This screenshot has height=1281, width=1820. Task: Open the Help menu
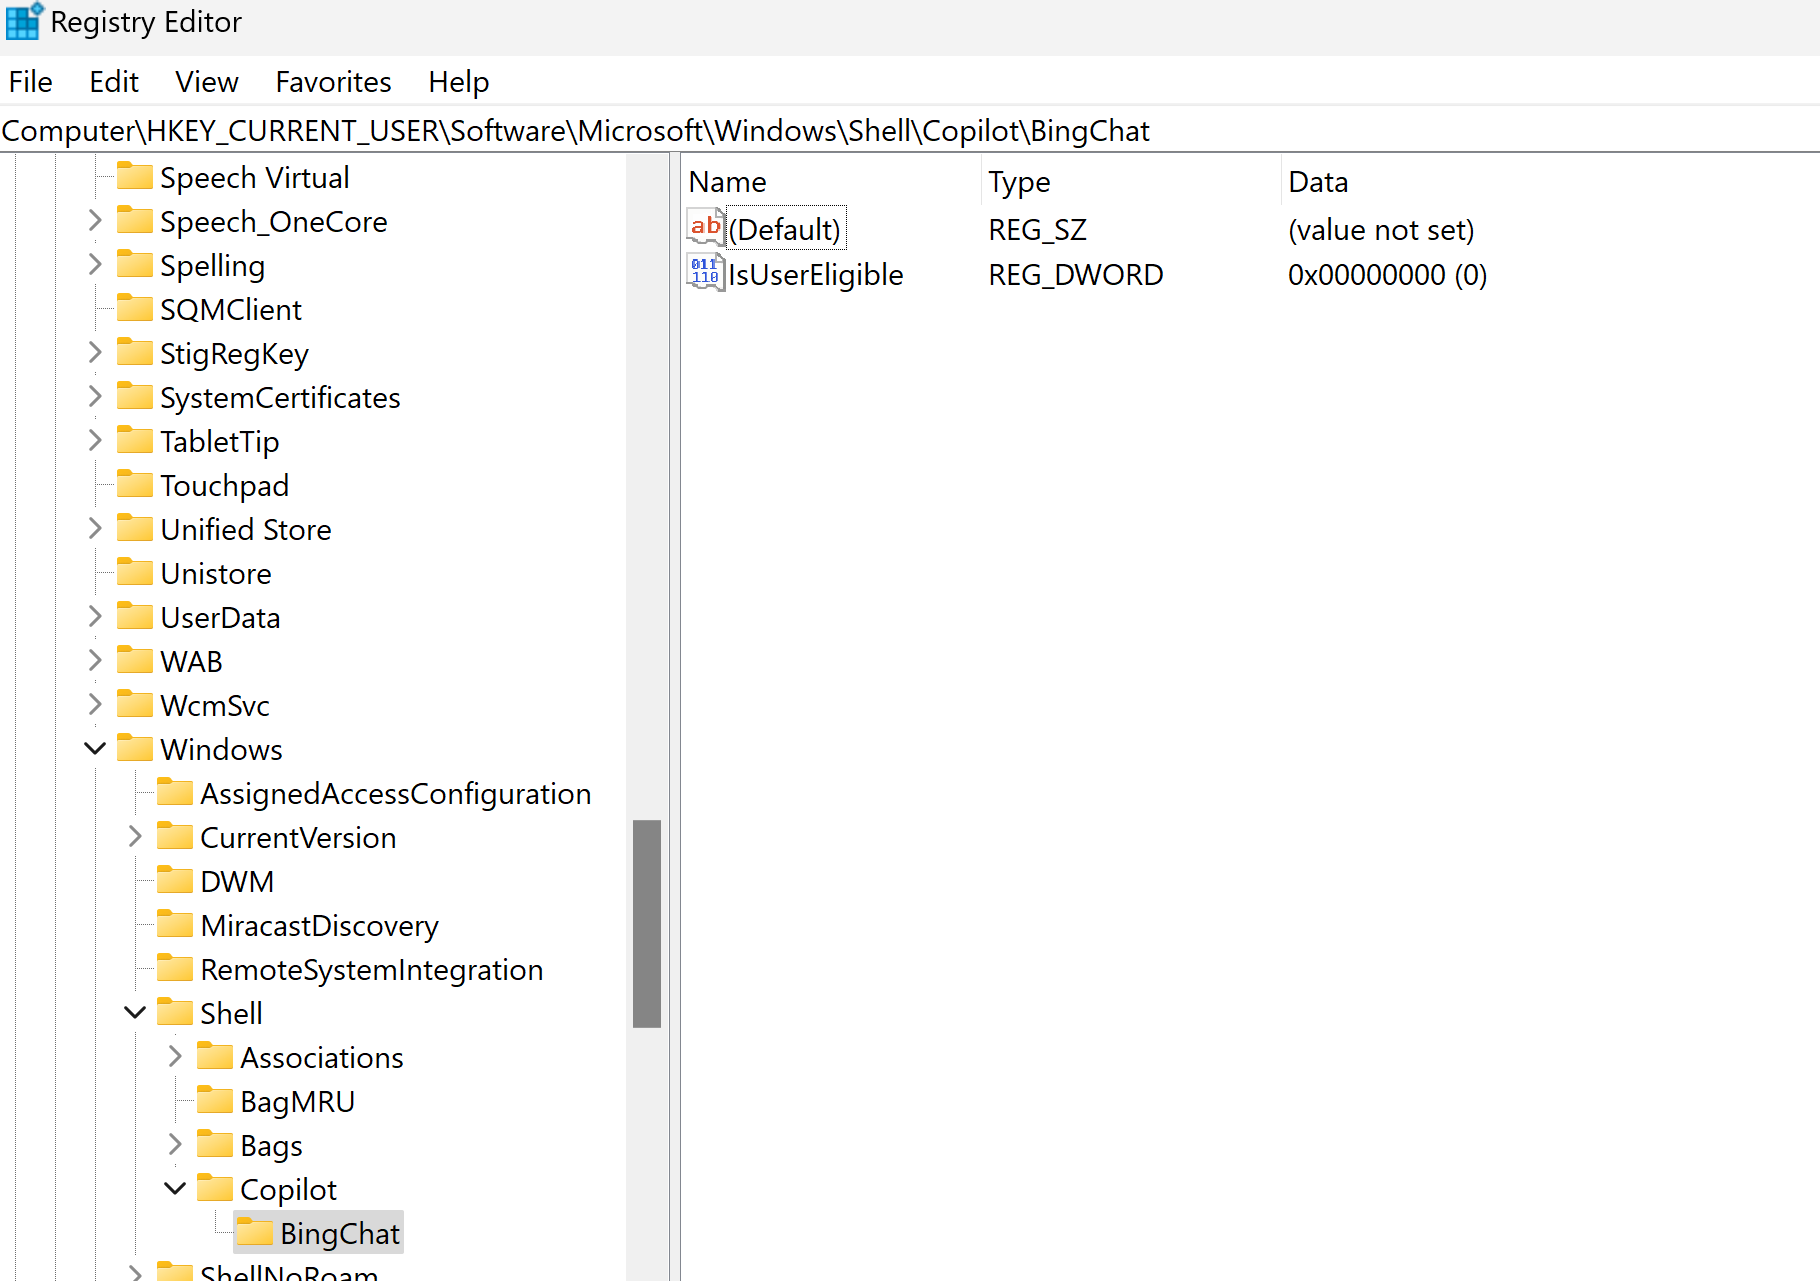point(458,82)
